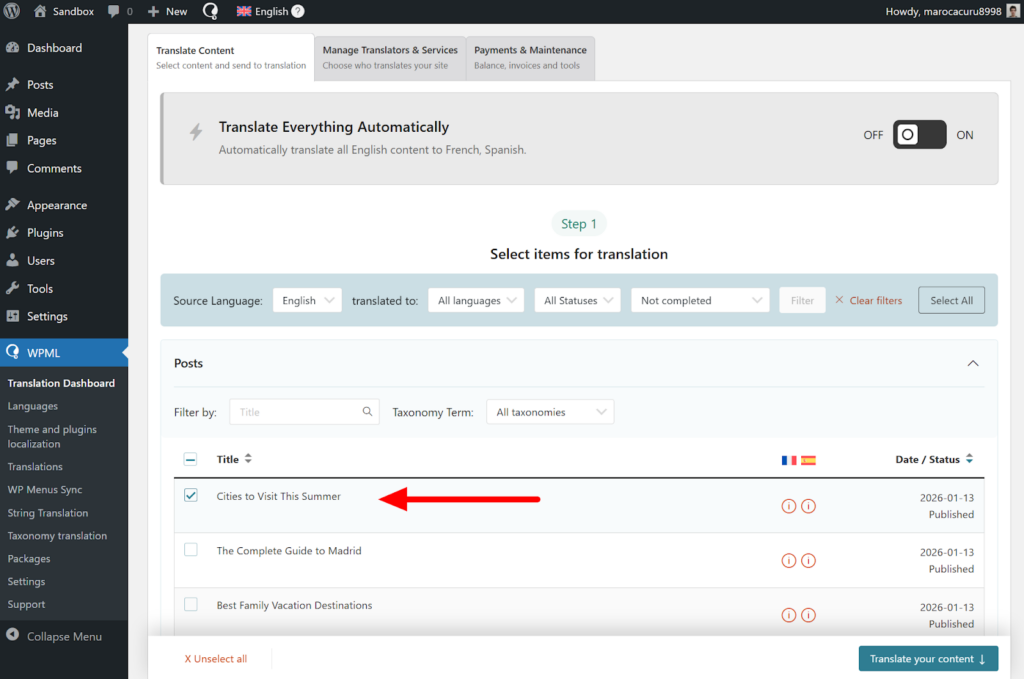This screenshot has width=1024, height=679.
Task: Toggle the select-all header checkbox
Action: point(190,460)
